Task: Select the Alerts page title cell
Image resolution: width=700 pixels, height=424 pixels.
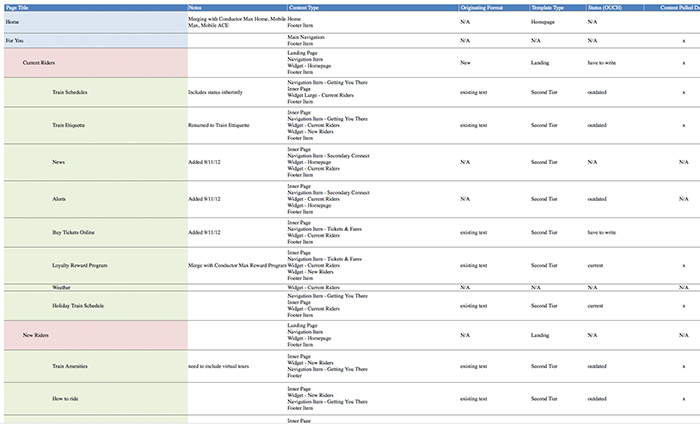Action: (59, 199)
